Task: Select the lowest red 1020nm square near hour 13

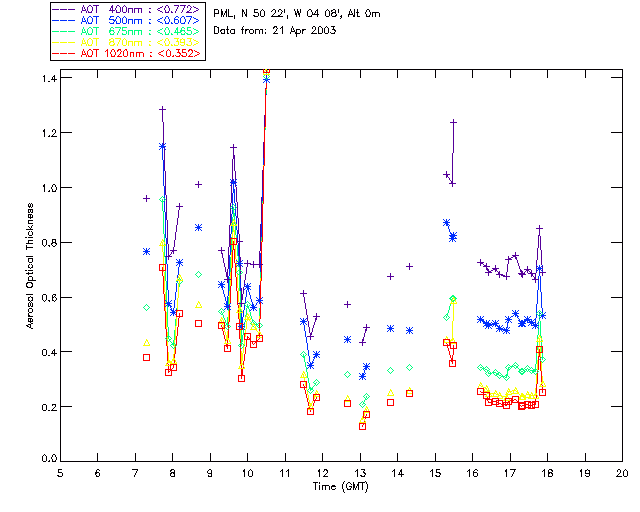Action: 362,426
